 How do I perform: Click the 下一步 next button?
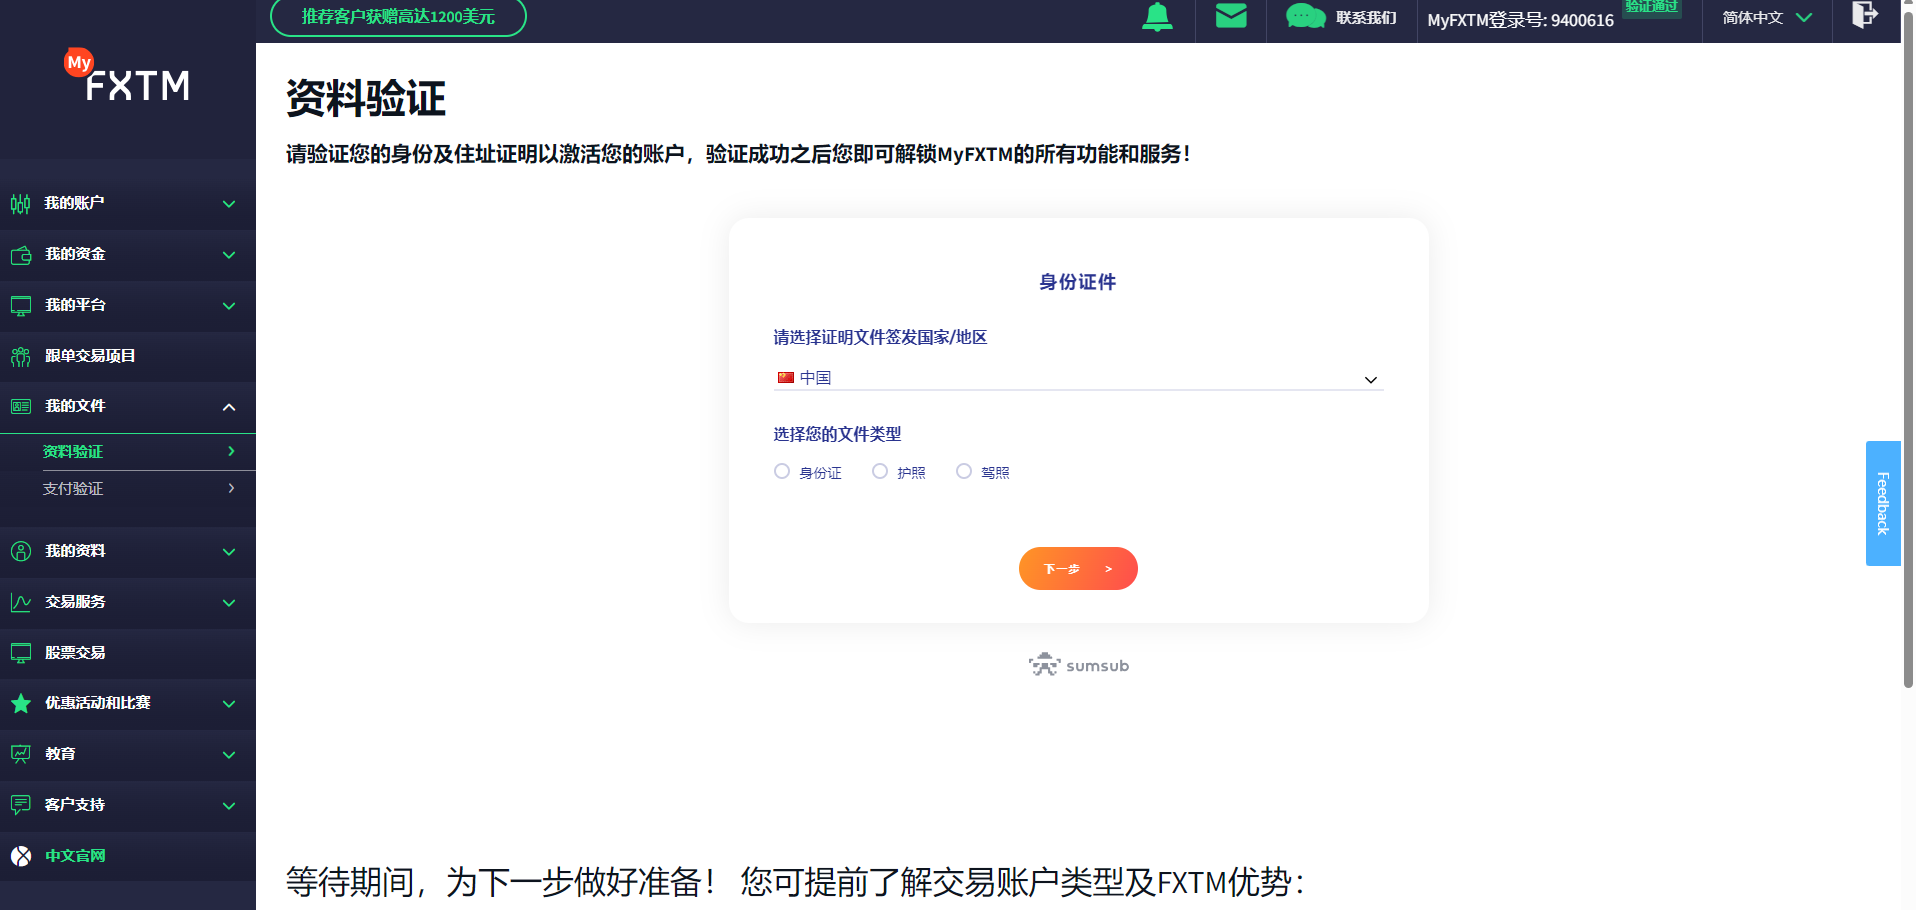(x=1078, y=568)
